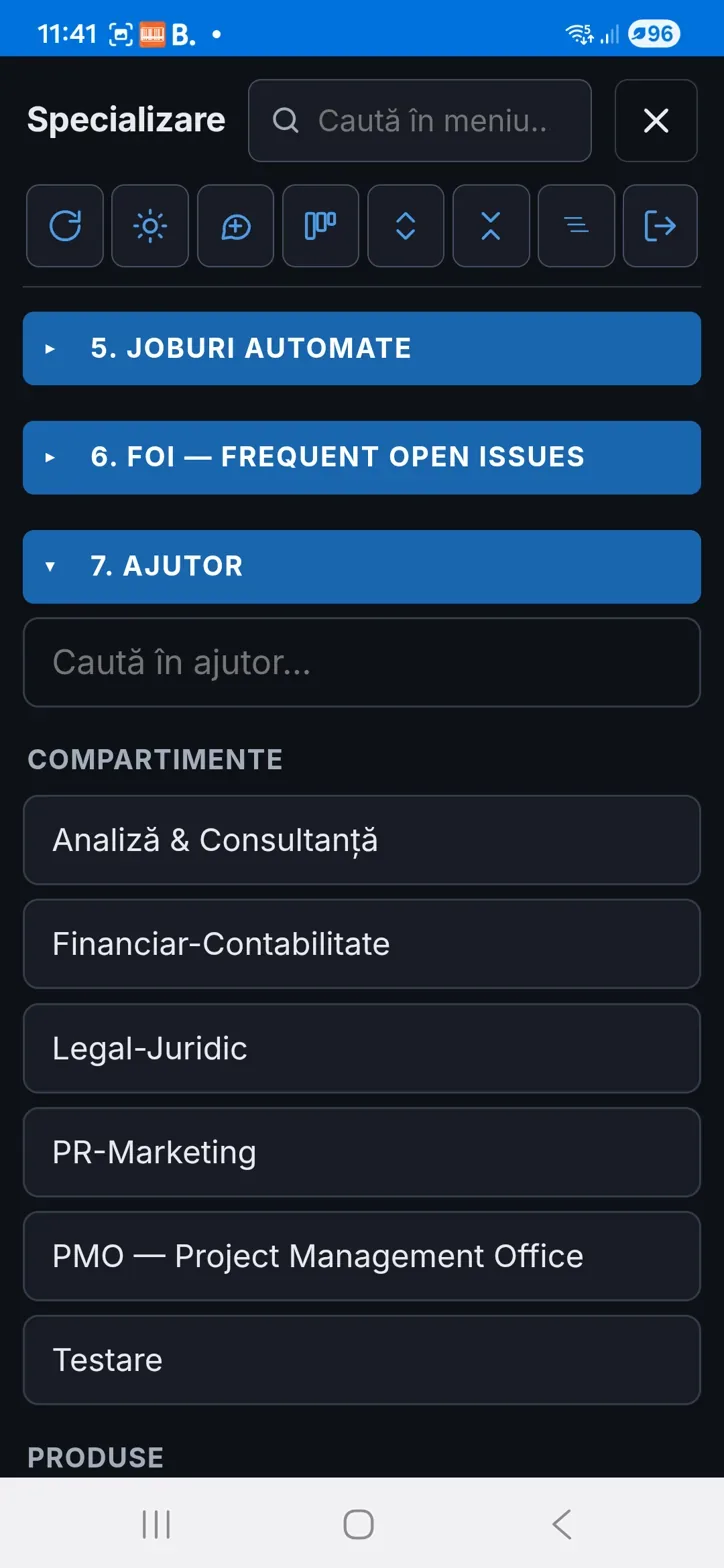
Task: Focus the Caută în meniu search field
Action: [420, 121]
